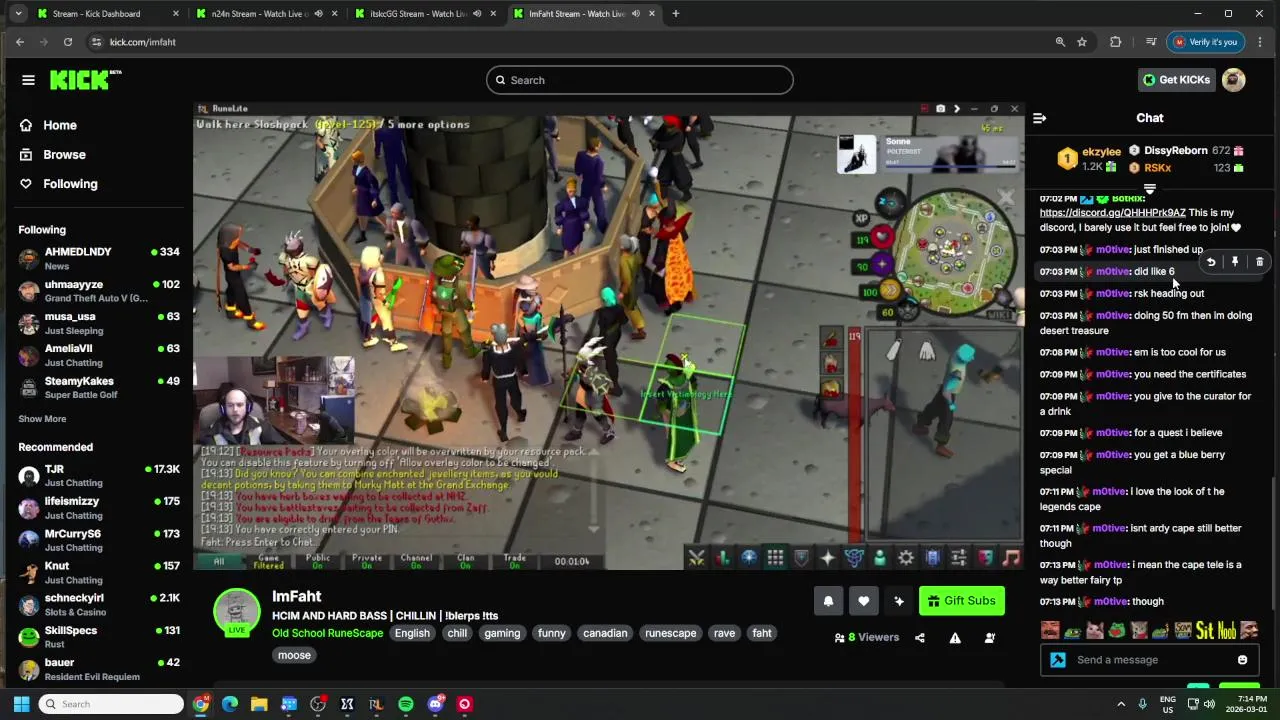This screenshot has height=720, width=1280.
Task: Click the report warning triangle icon
Action: pyautogui.click(x=955, y=638)
